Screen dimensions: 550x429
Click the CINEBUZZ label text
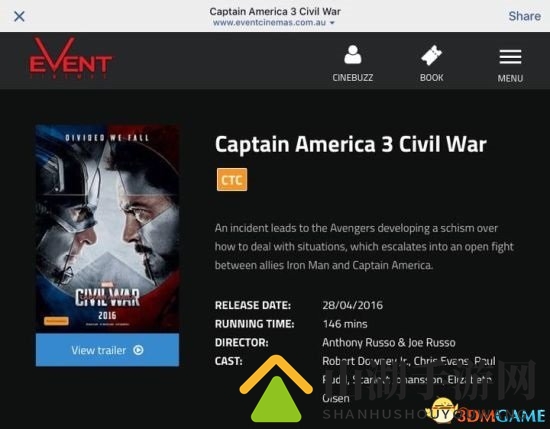click(x=353, y=78)
